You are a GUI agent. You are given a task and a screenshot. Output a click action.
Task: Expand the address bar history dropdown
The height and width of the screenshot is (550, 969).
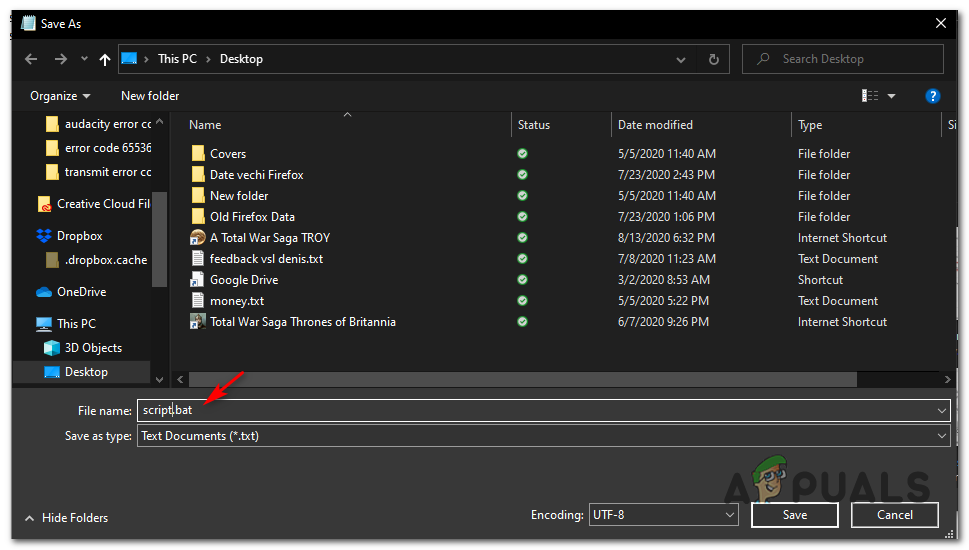(680, 59)
